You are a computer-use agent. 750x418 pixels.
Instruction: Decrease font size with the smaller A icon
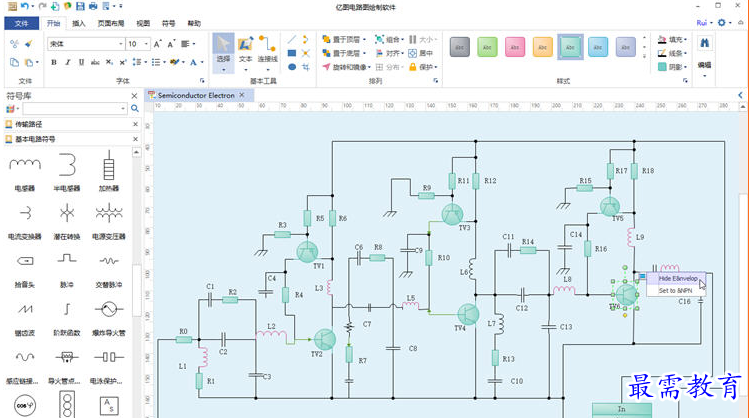click(x=171, y=44)
